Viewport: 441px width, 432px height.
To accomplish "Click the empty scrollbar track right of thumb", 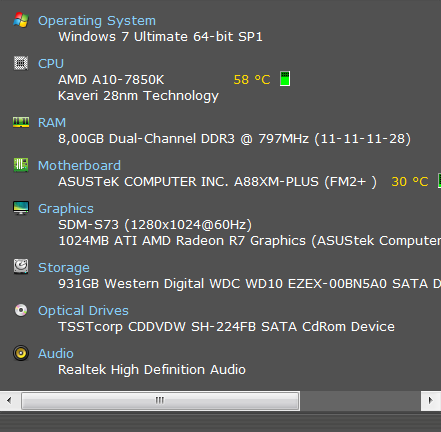I will click(x=360, y=400).
